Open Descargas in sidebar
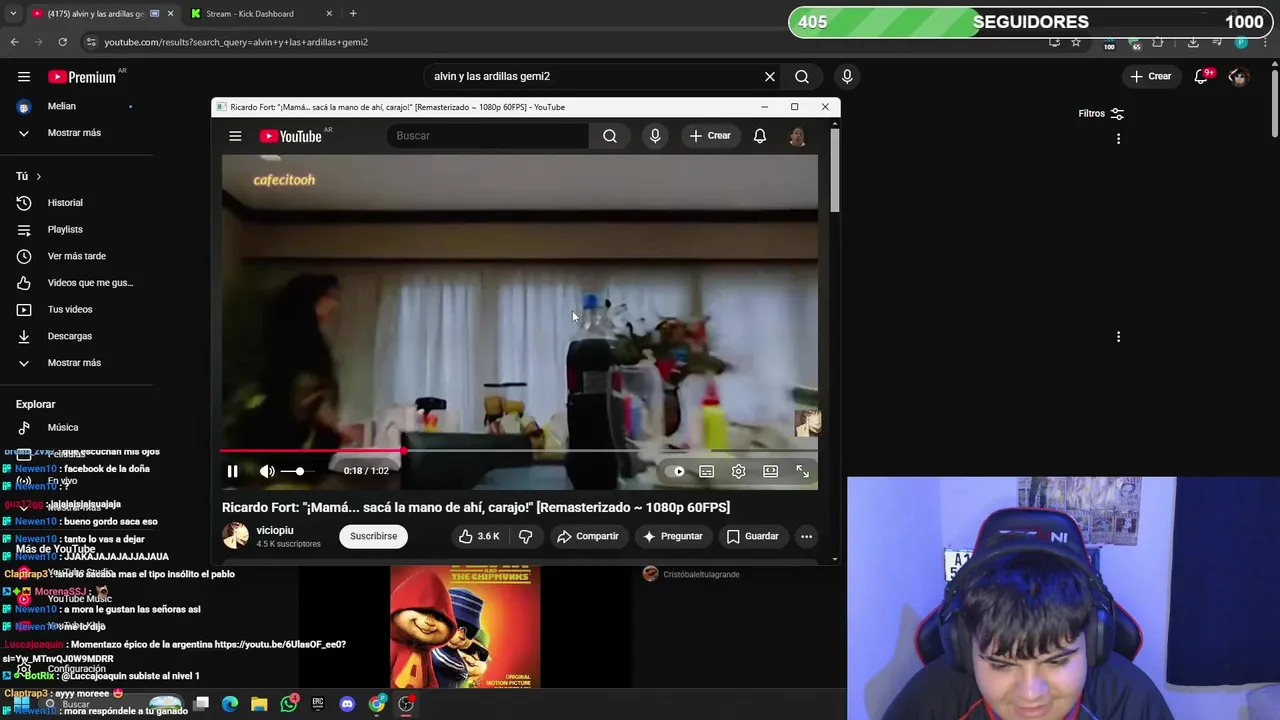1280x720 pixels. pyautogui.click(x=70, y=336)
